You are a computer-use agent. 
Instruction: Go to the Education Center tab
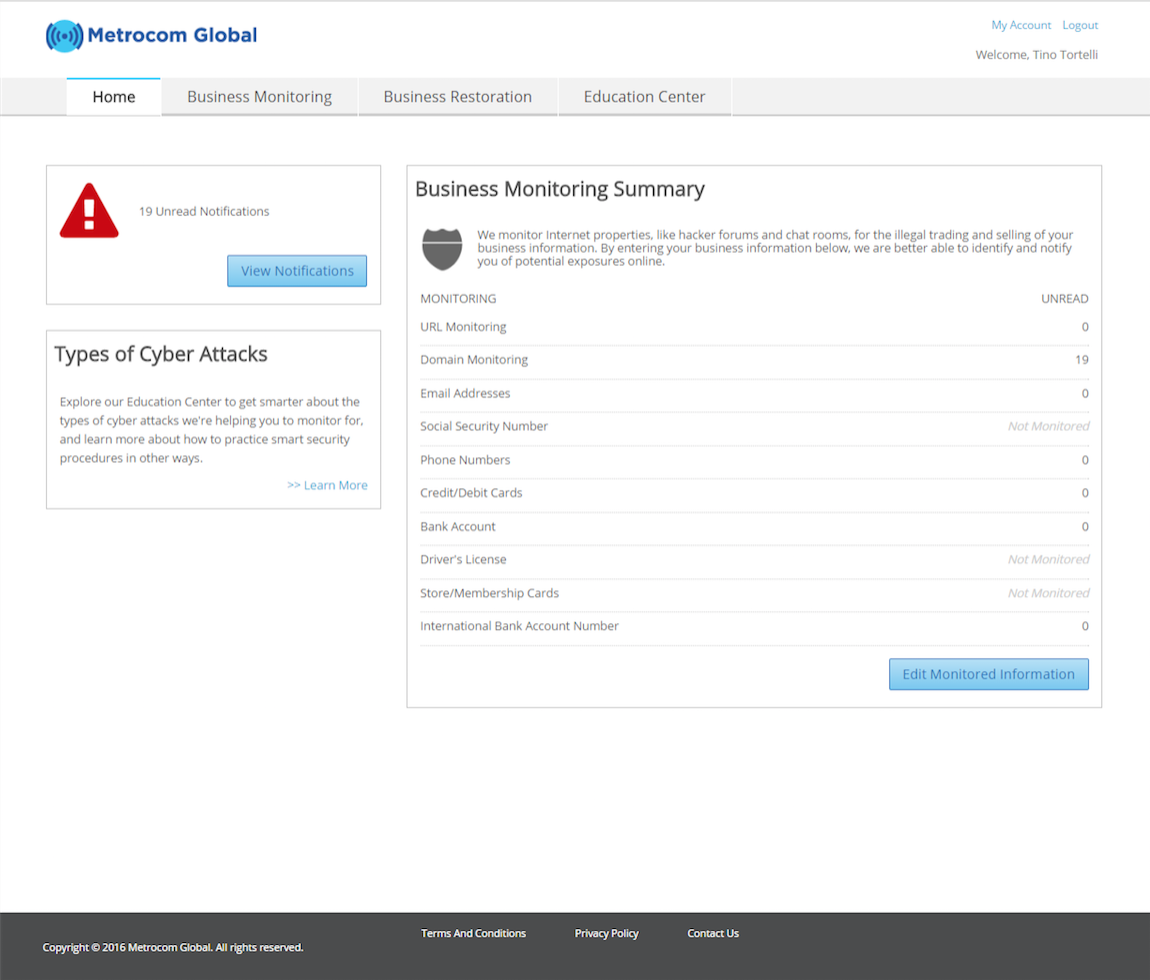(644, 97)
